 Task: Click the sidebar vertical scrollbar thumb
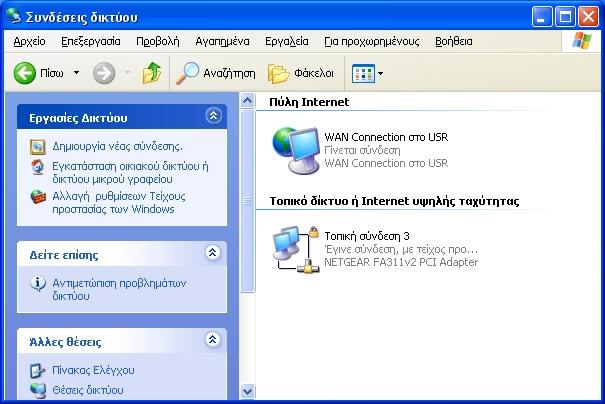[247, 201]
